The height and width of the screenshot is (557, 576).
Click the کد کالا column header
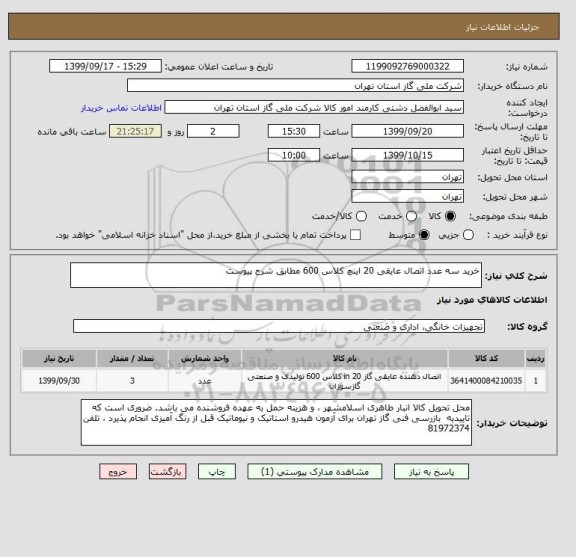[486, 358]
